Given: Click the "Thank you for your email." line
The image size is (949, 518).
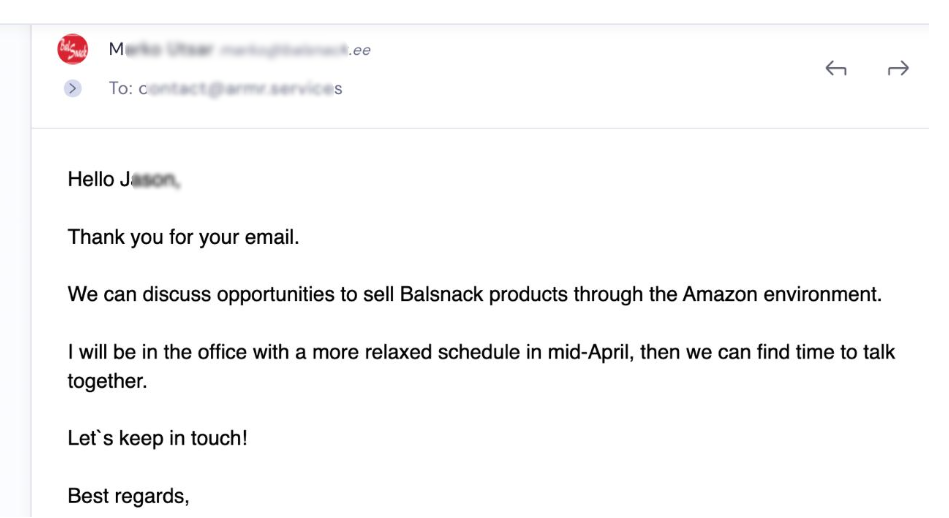Looking at the screenshot, I should [183, 237].
